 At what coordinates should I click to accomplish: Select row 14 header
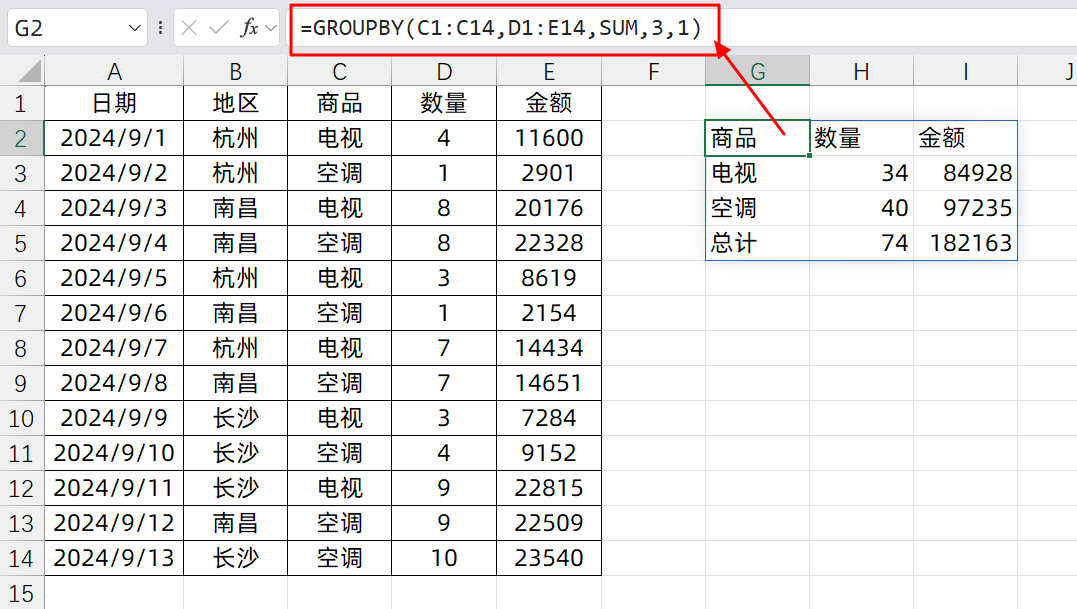pyautogui.click(x=22, y=558)
